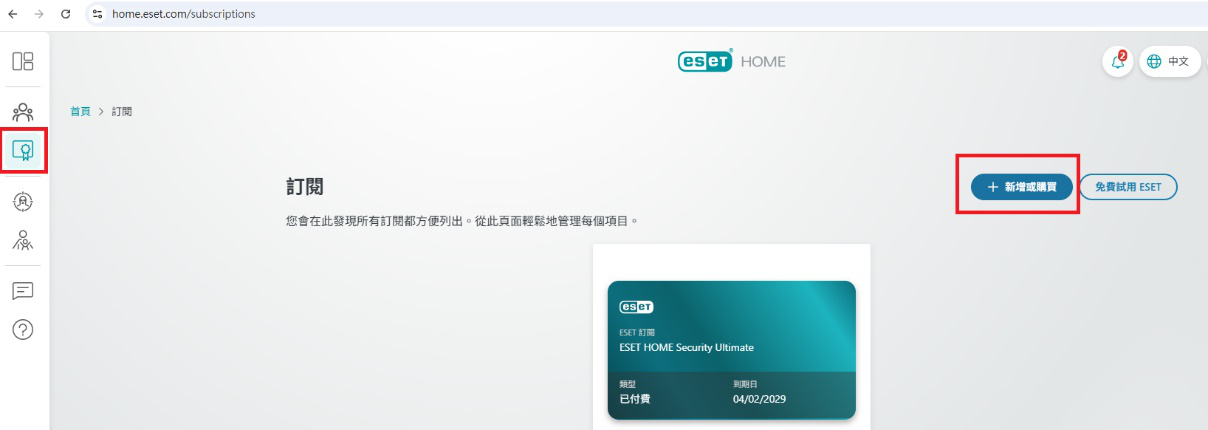Screen dimensions: 1208x430
Task: Open the dashboard overview icon in sidebar
Action: point(23,61)
